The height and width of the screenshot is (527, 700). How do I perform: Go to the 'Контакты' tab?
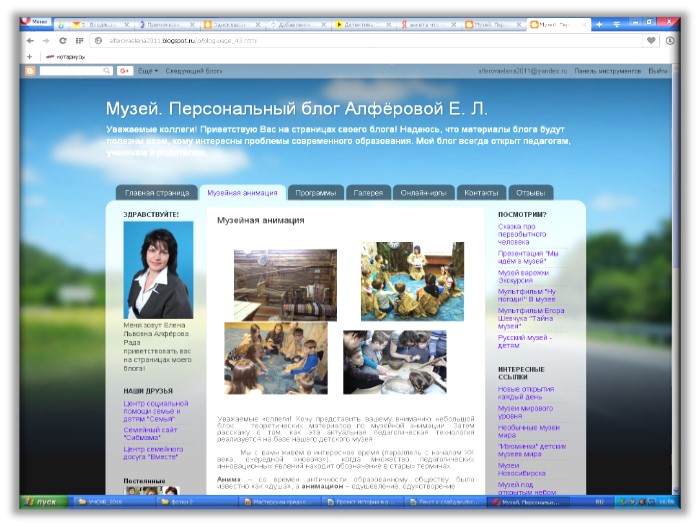[x=481, y=192]
